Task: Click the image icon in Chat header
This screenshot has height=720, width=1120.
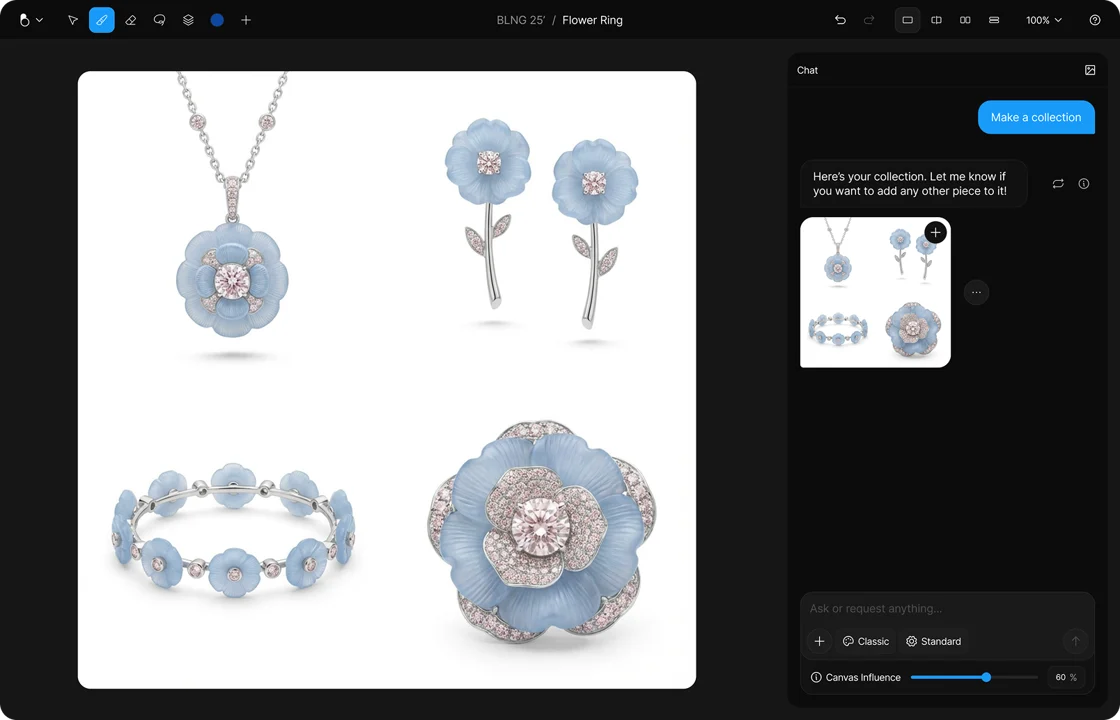Action: coord(1090,70)
